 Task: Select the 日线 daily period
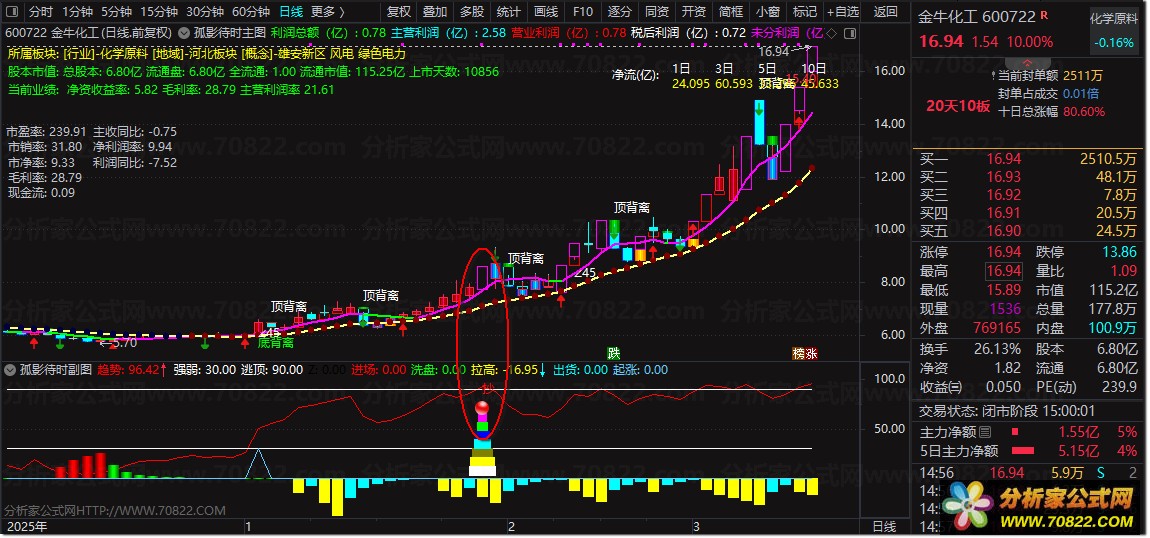tap(290, 12)
